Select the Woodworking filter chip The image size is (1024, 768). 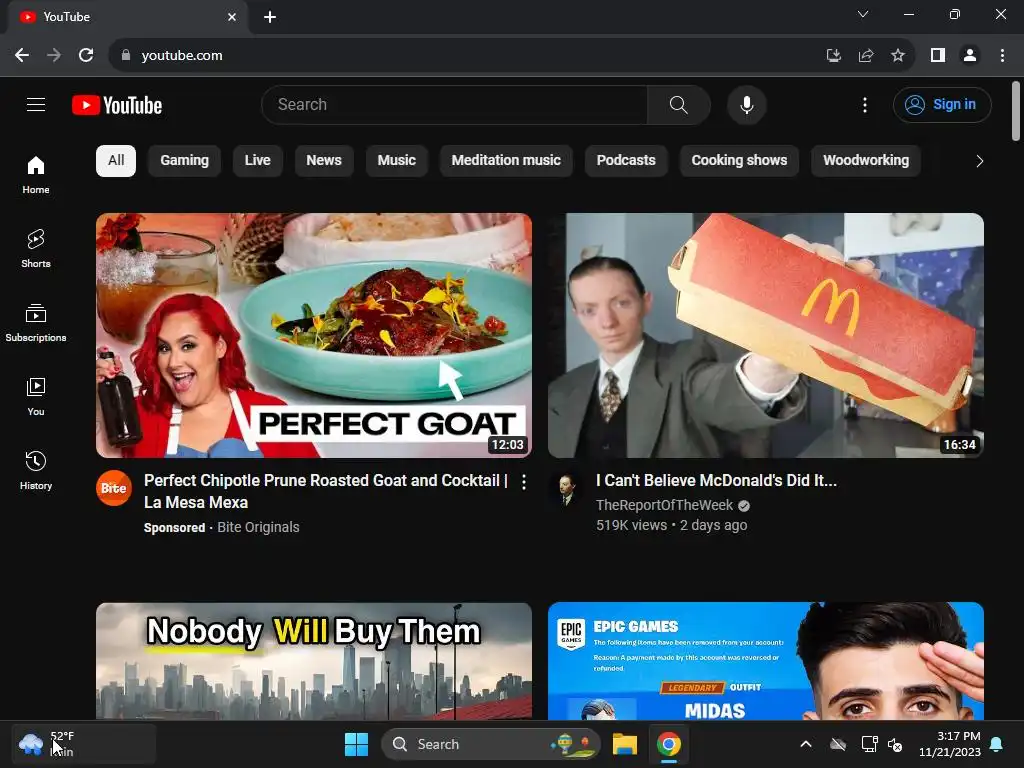tap(866, 161)
